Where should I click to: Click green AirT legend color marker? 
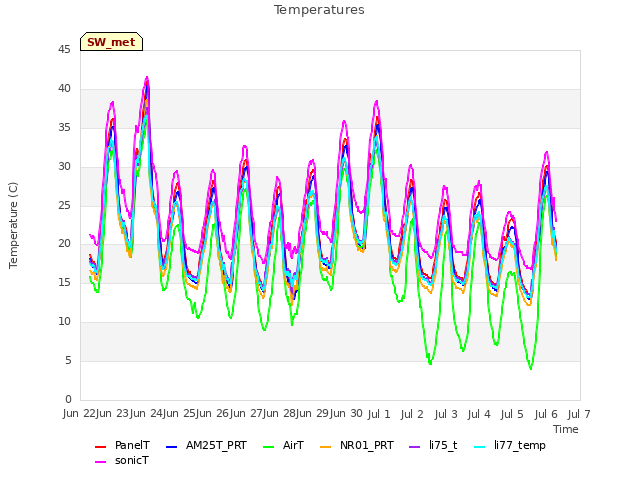(x=269, y=447)
